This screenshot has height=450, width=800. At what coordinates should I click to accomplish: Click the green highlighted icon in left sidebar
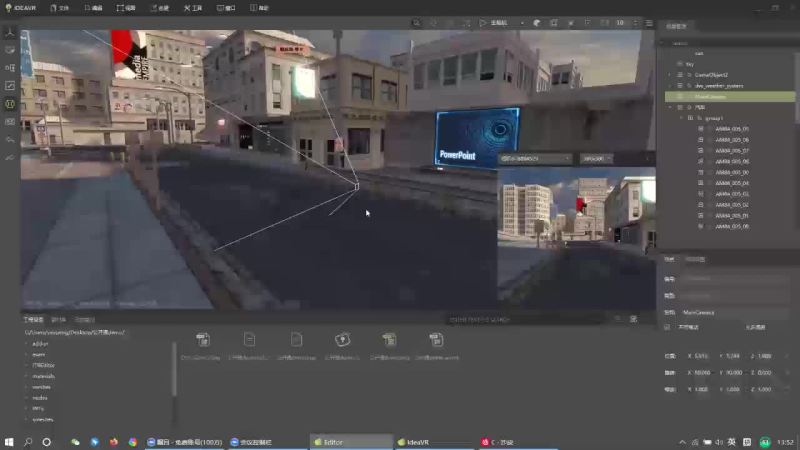[10, 104]
